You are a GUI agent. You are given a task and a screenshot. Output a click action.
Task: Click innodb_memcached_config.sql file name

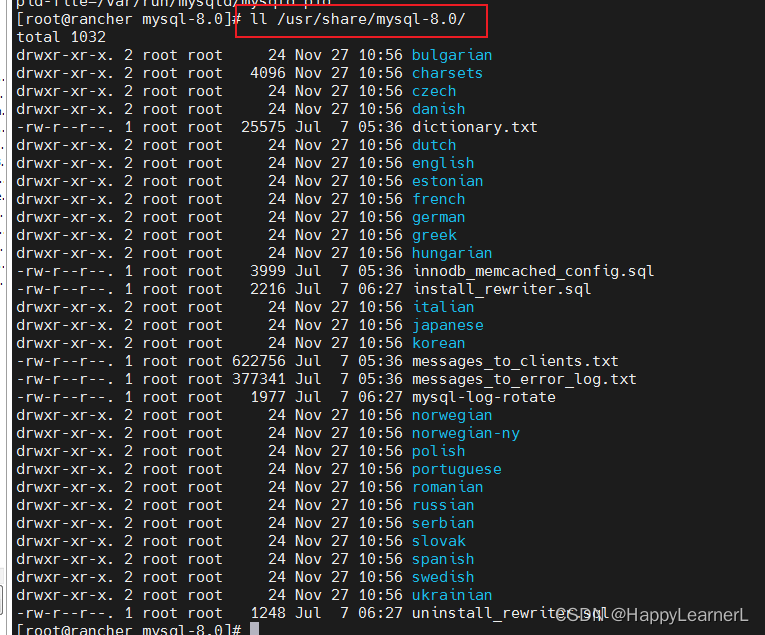533,271
